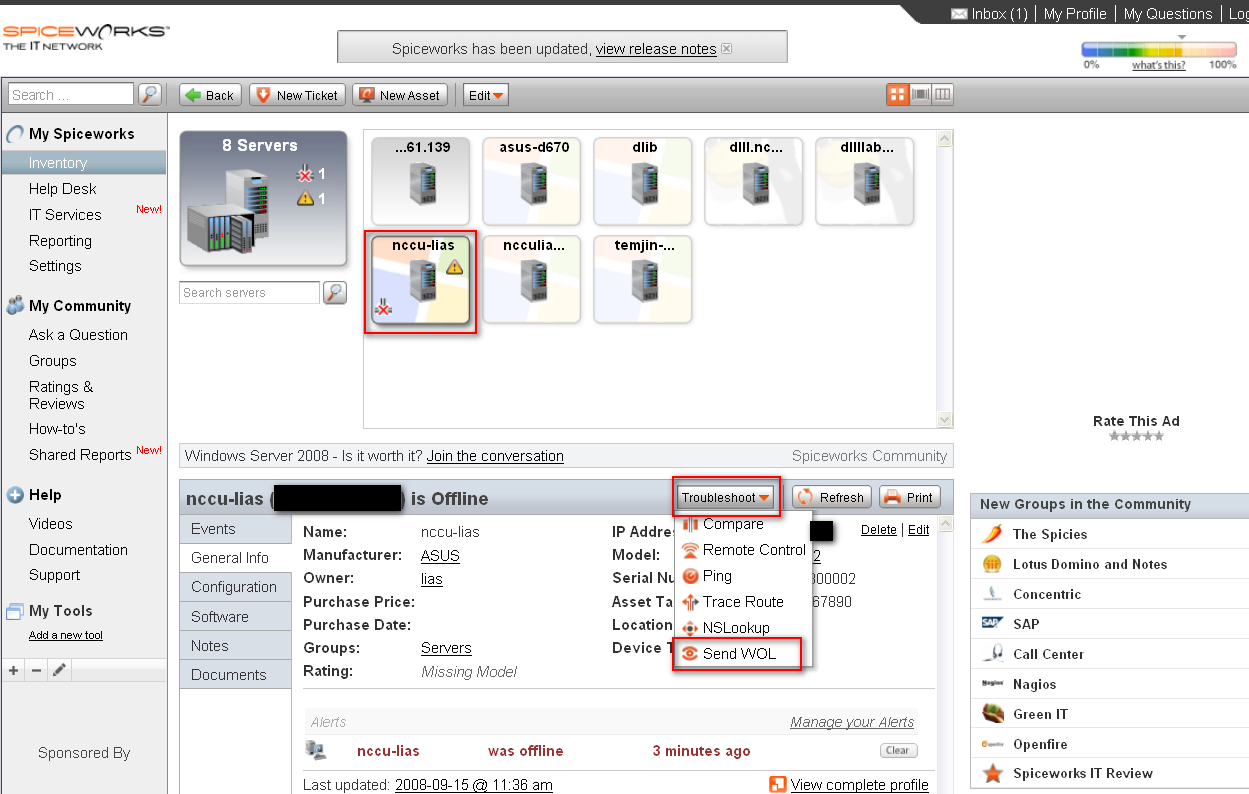The width and height of the screenshot is (1249, 794).
Task: Open the Servers group link
Action: click(x=446, y=648)
